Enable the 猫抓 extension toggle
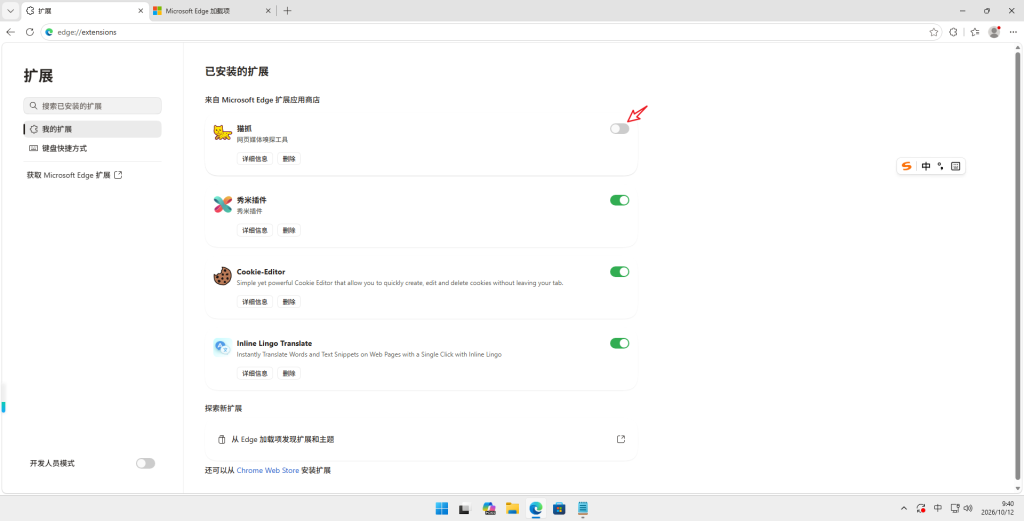The image size is (1024, 521). click(619, 129)
